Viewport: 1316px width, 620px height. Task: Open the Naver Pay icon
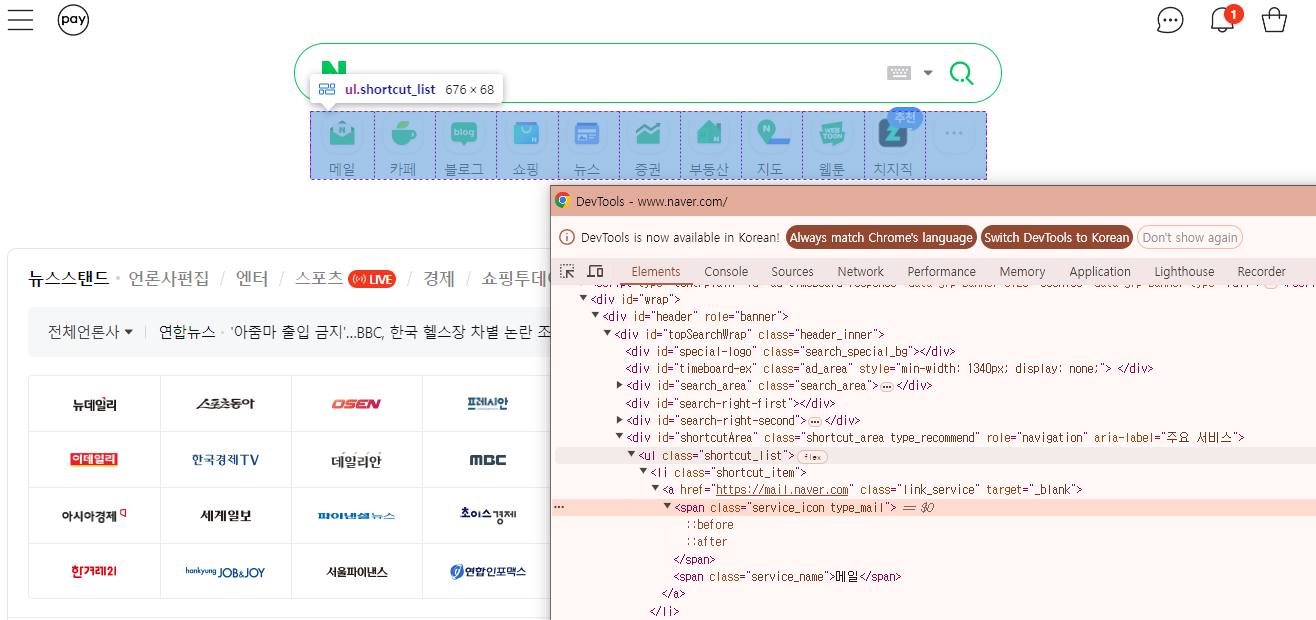74,20
